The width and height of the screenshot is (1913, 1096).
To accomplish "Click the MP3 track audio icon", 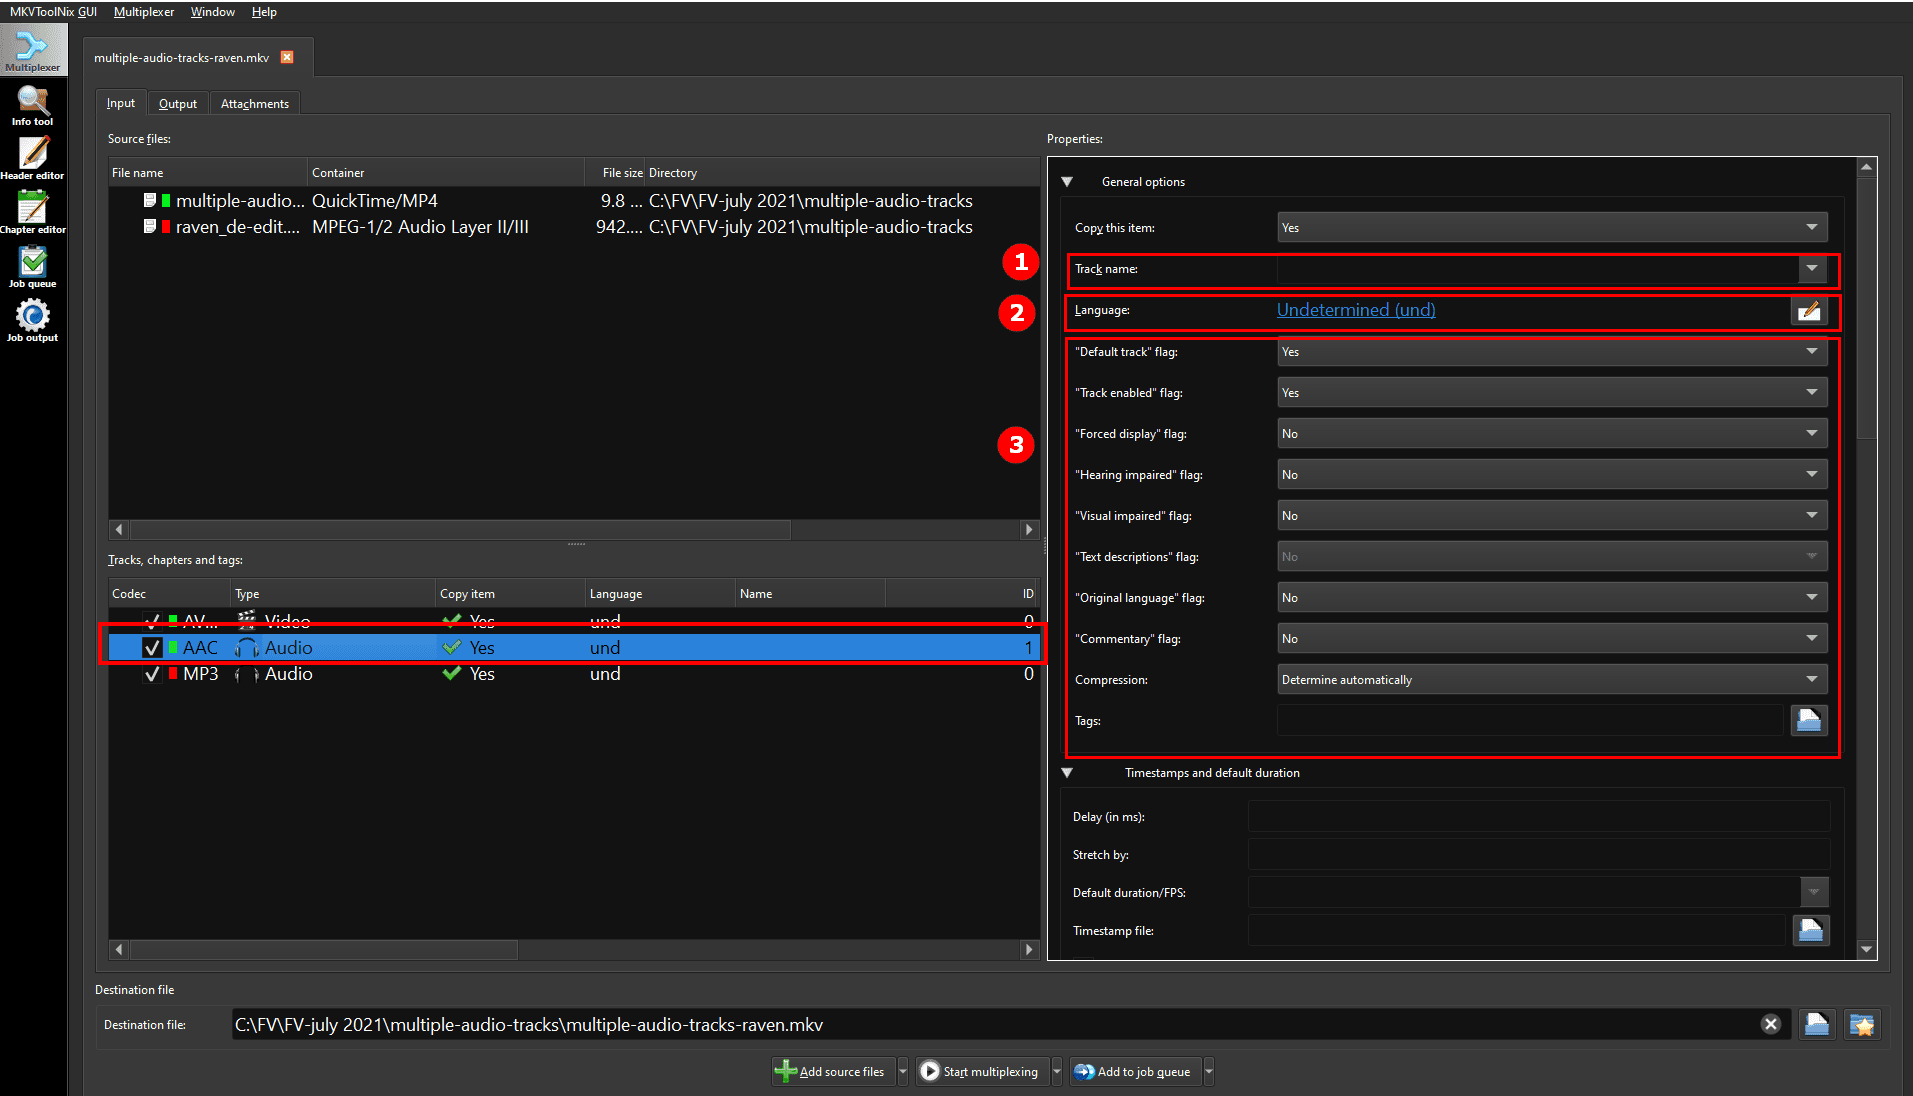I will point(246,673).
